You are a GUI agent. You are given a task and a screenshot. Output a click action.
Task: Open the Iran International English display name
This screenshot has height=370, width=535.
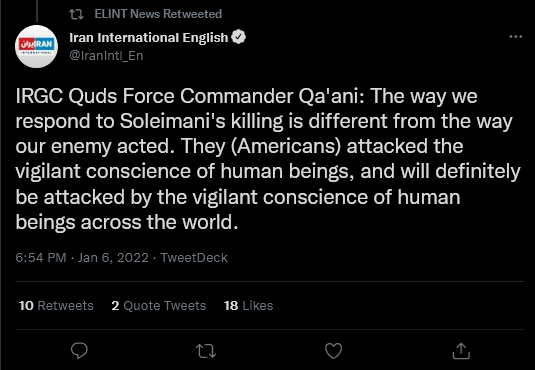click(x=148, y=37)
